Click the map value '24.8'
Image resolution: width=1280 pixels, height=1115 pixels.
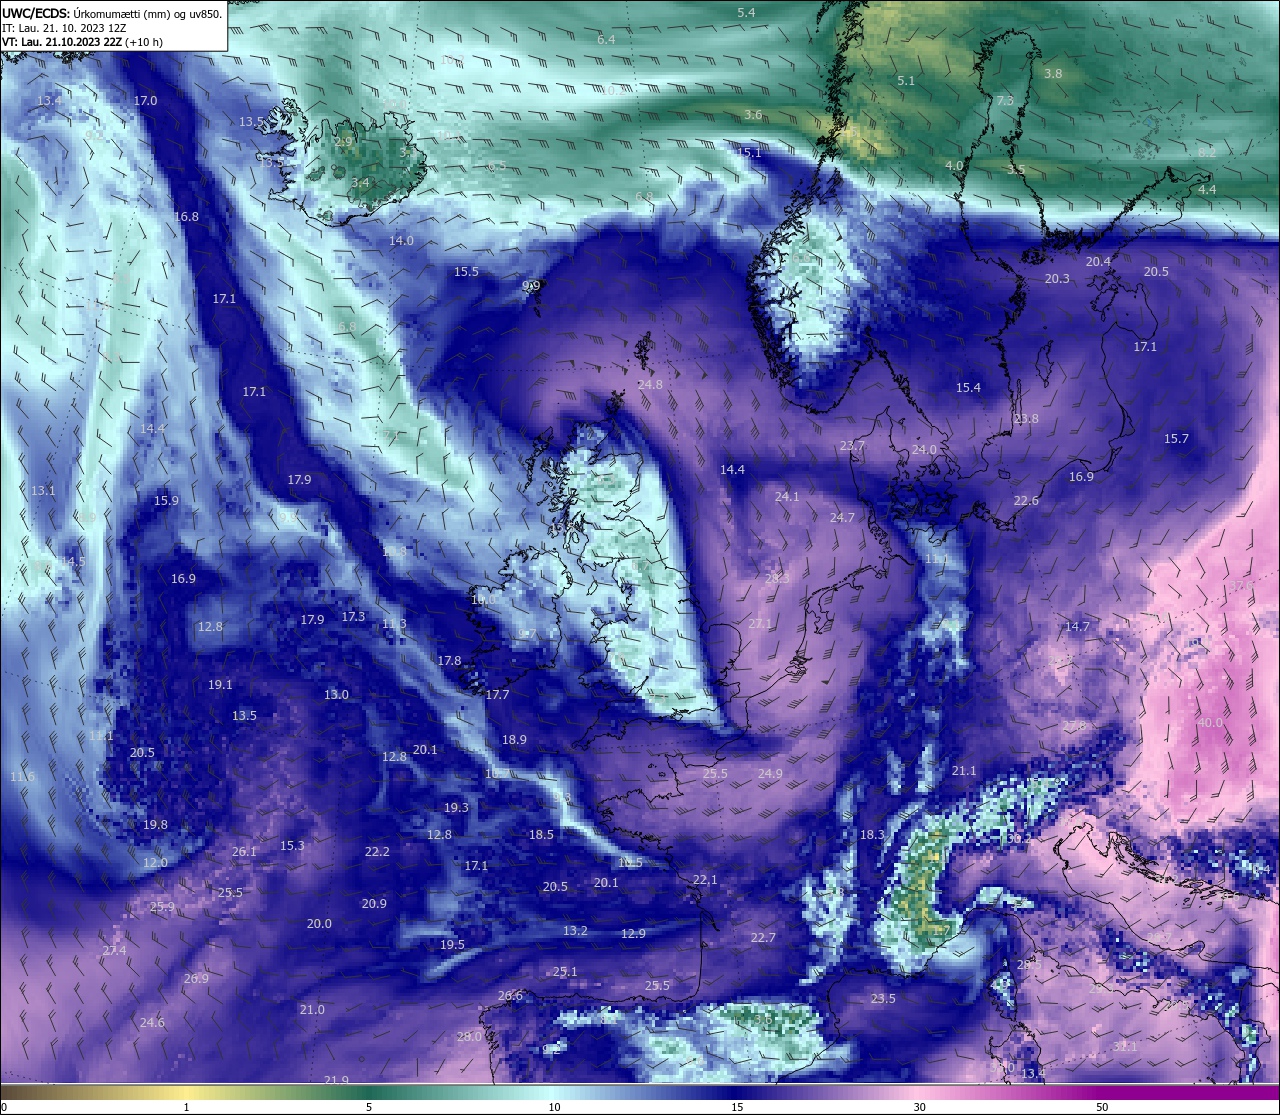[x=650, y=385]
